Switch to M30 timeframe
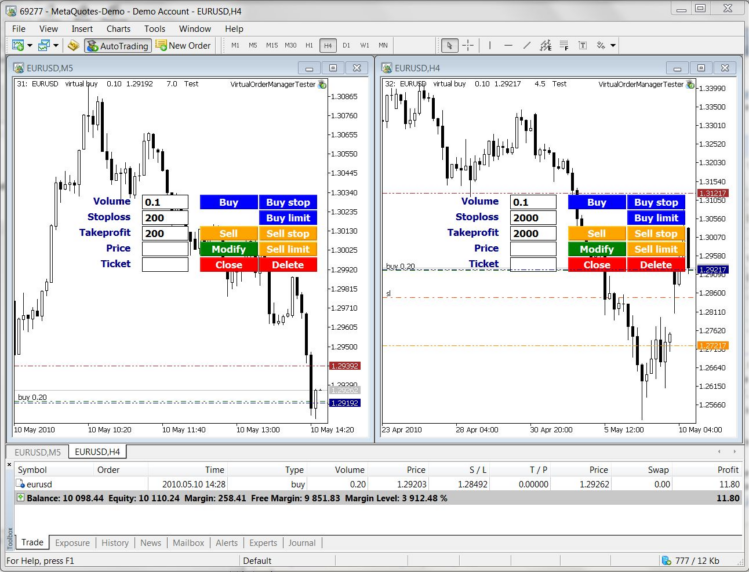Viewport: 749px width, 572px height. click(x=290, y=45)
